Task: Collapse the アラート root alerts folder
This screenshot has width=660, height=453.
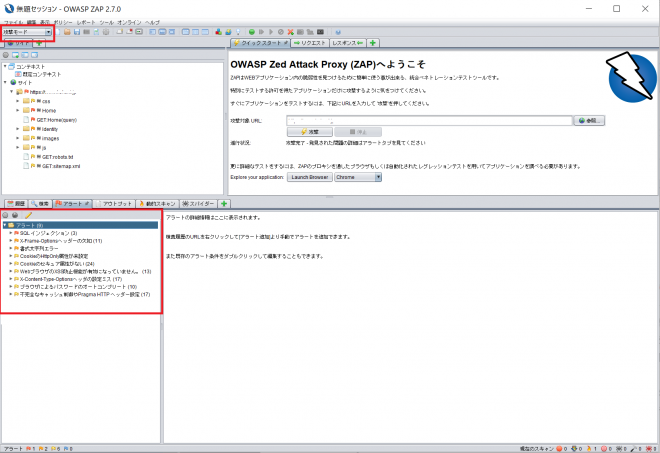Action: click(x=5, y=225)
